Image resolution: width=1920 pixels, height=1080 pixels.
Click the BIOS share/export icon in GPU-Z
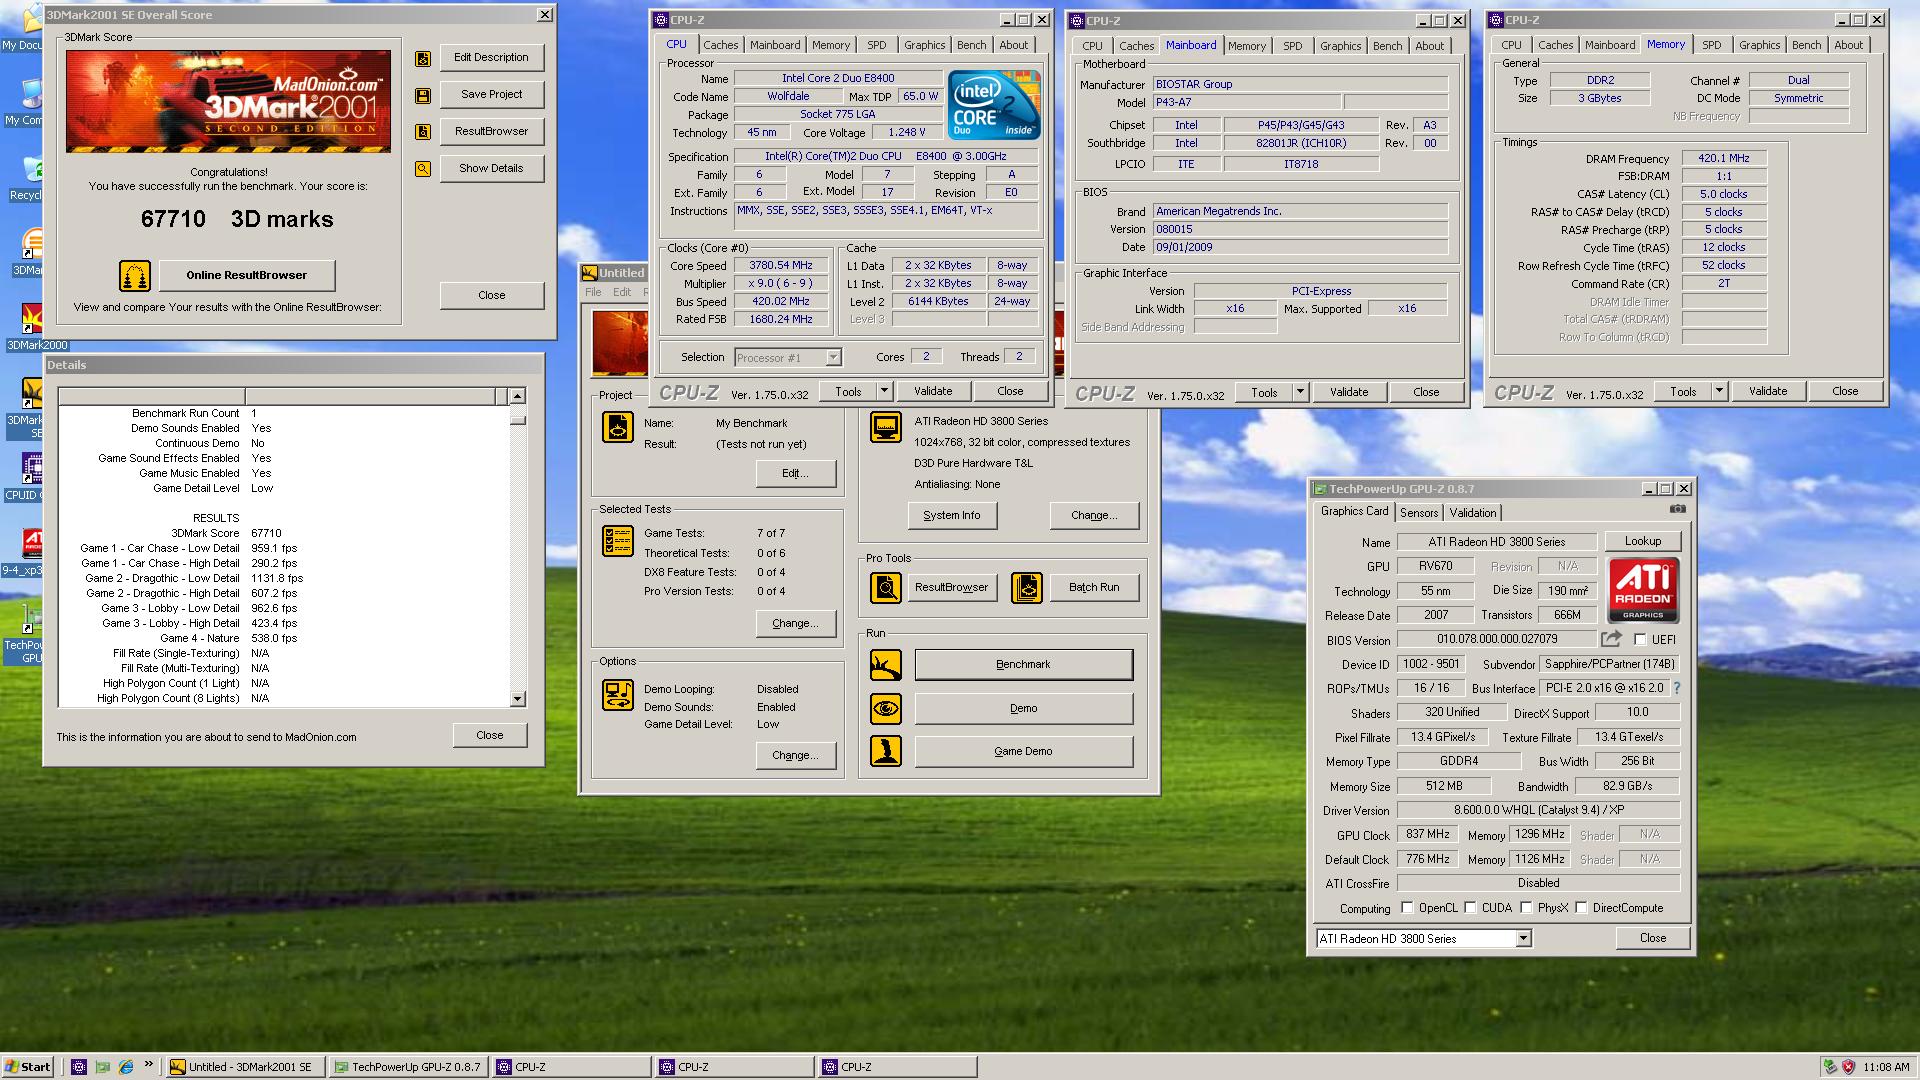pos(1611,639)
